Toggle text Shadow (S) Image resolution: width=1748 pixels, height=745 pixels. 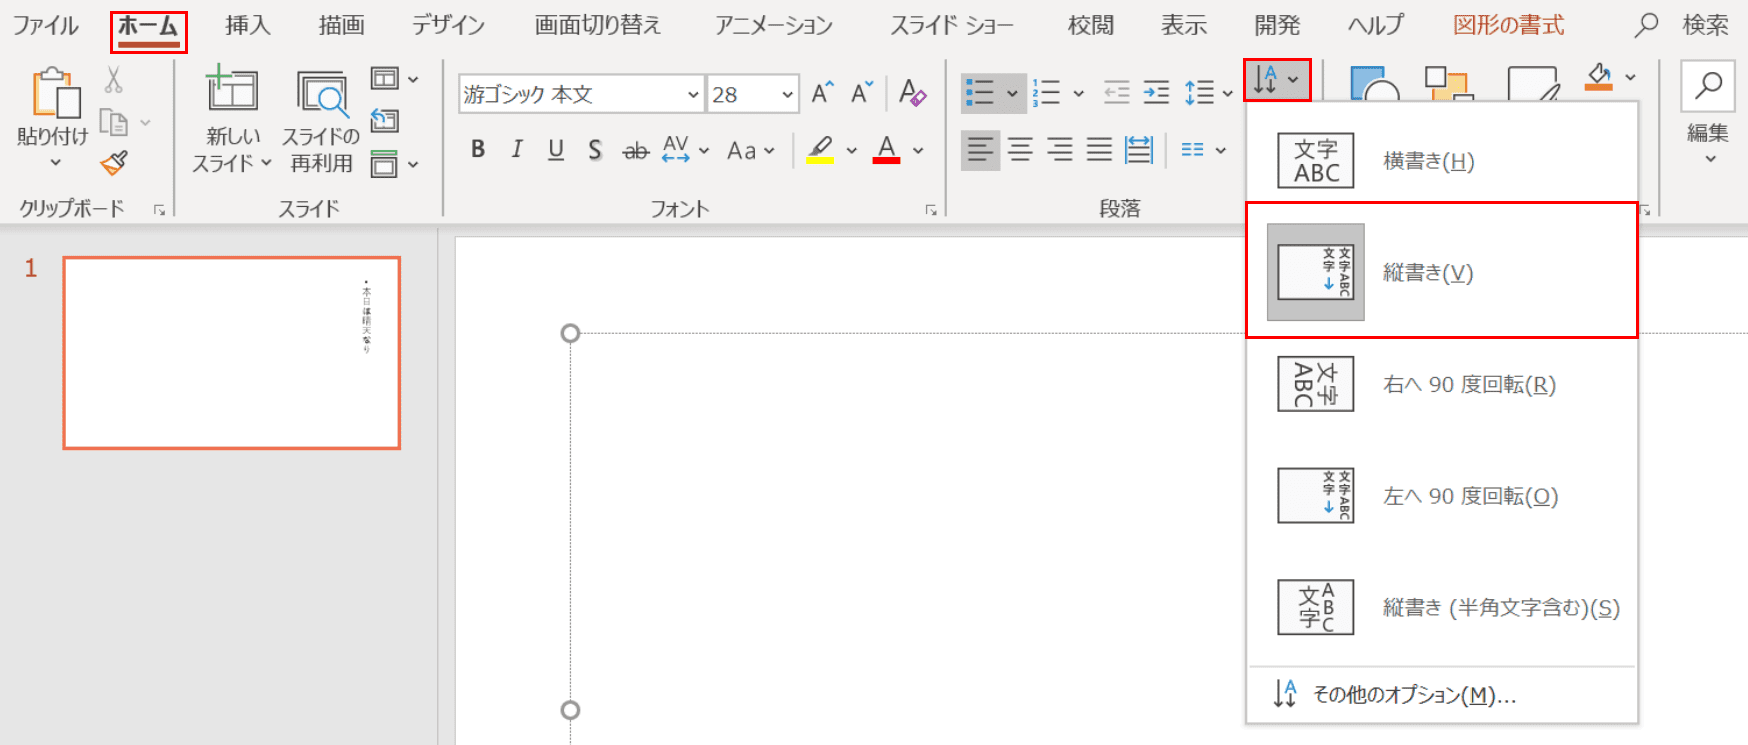pyautogui.click(x=595, y=150)
